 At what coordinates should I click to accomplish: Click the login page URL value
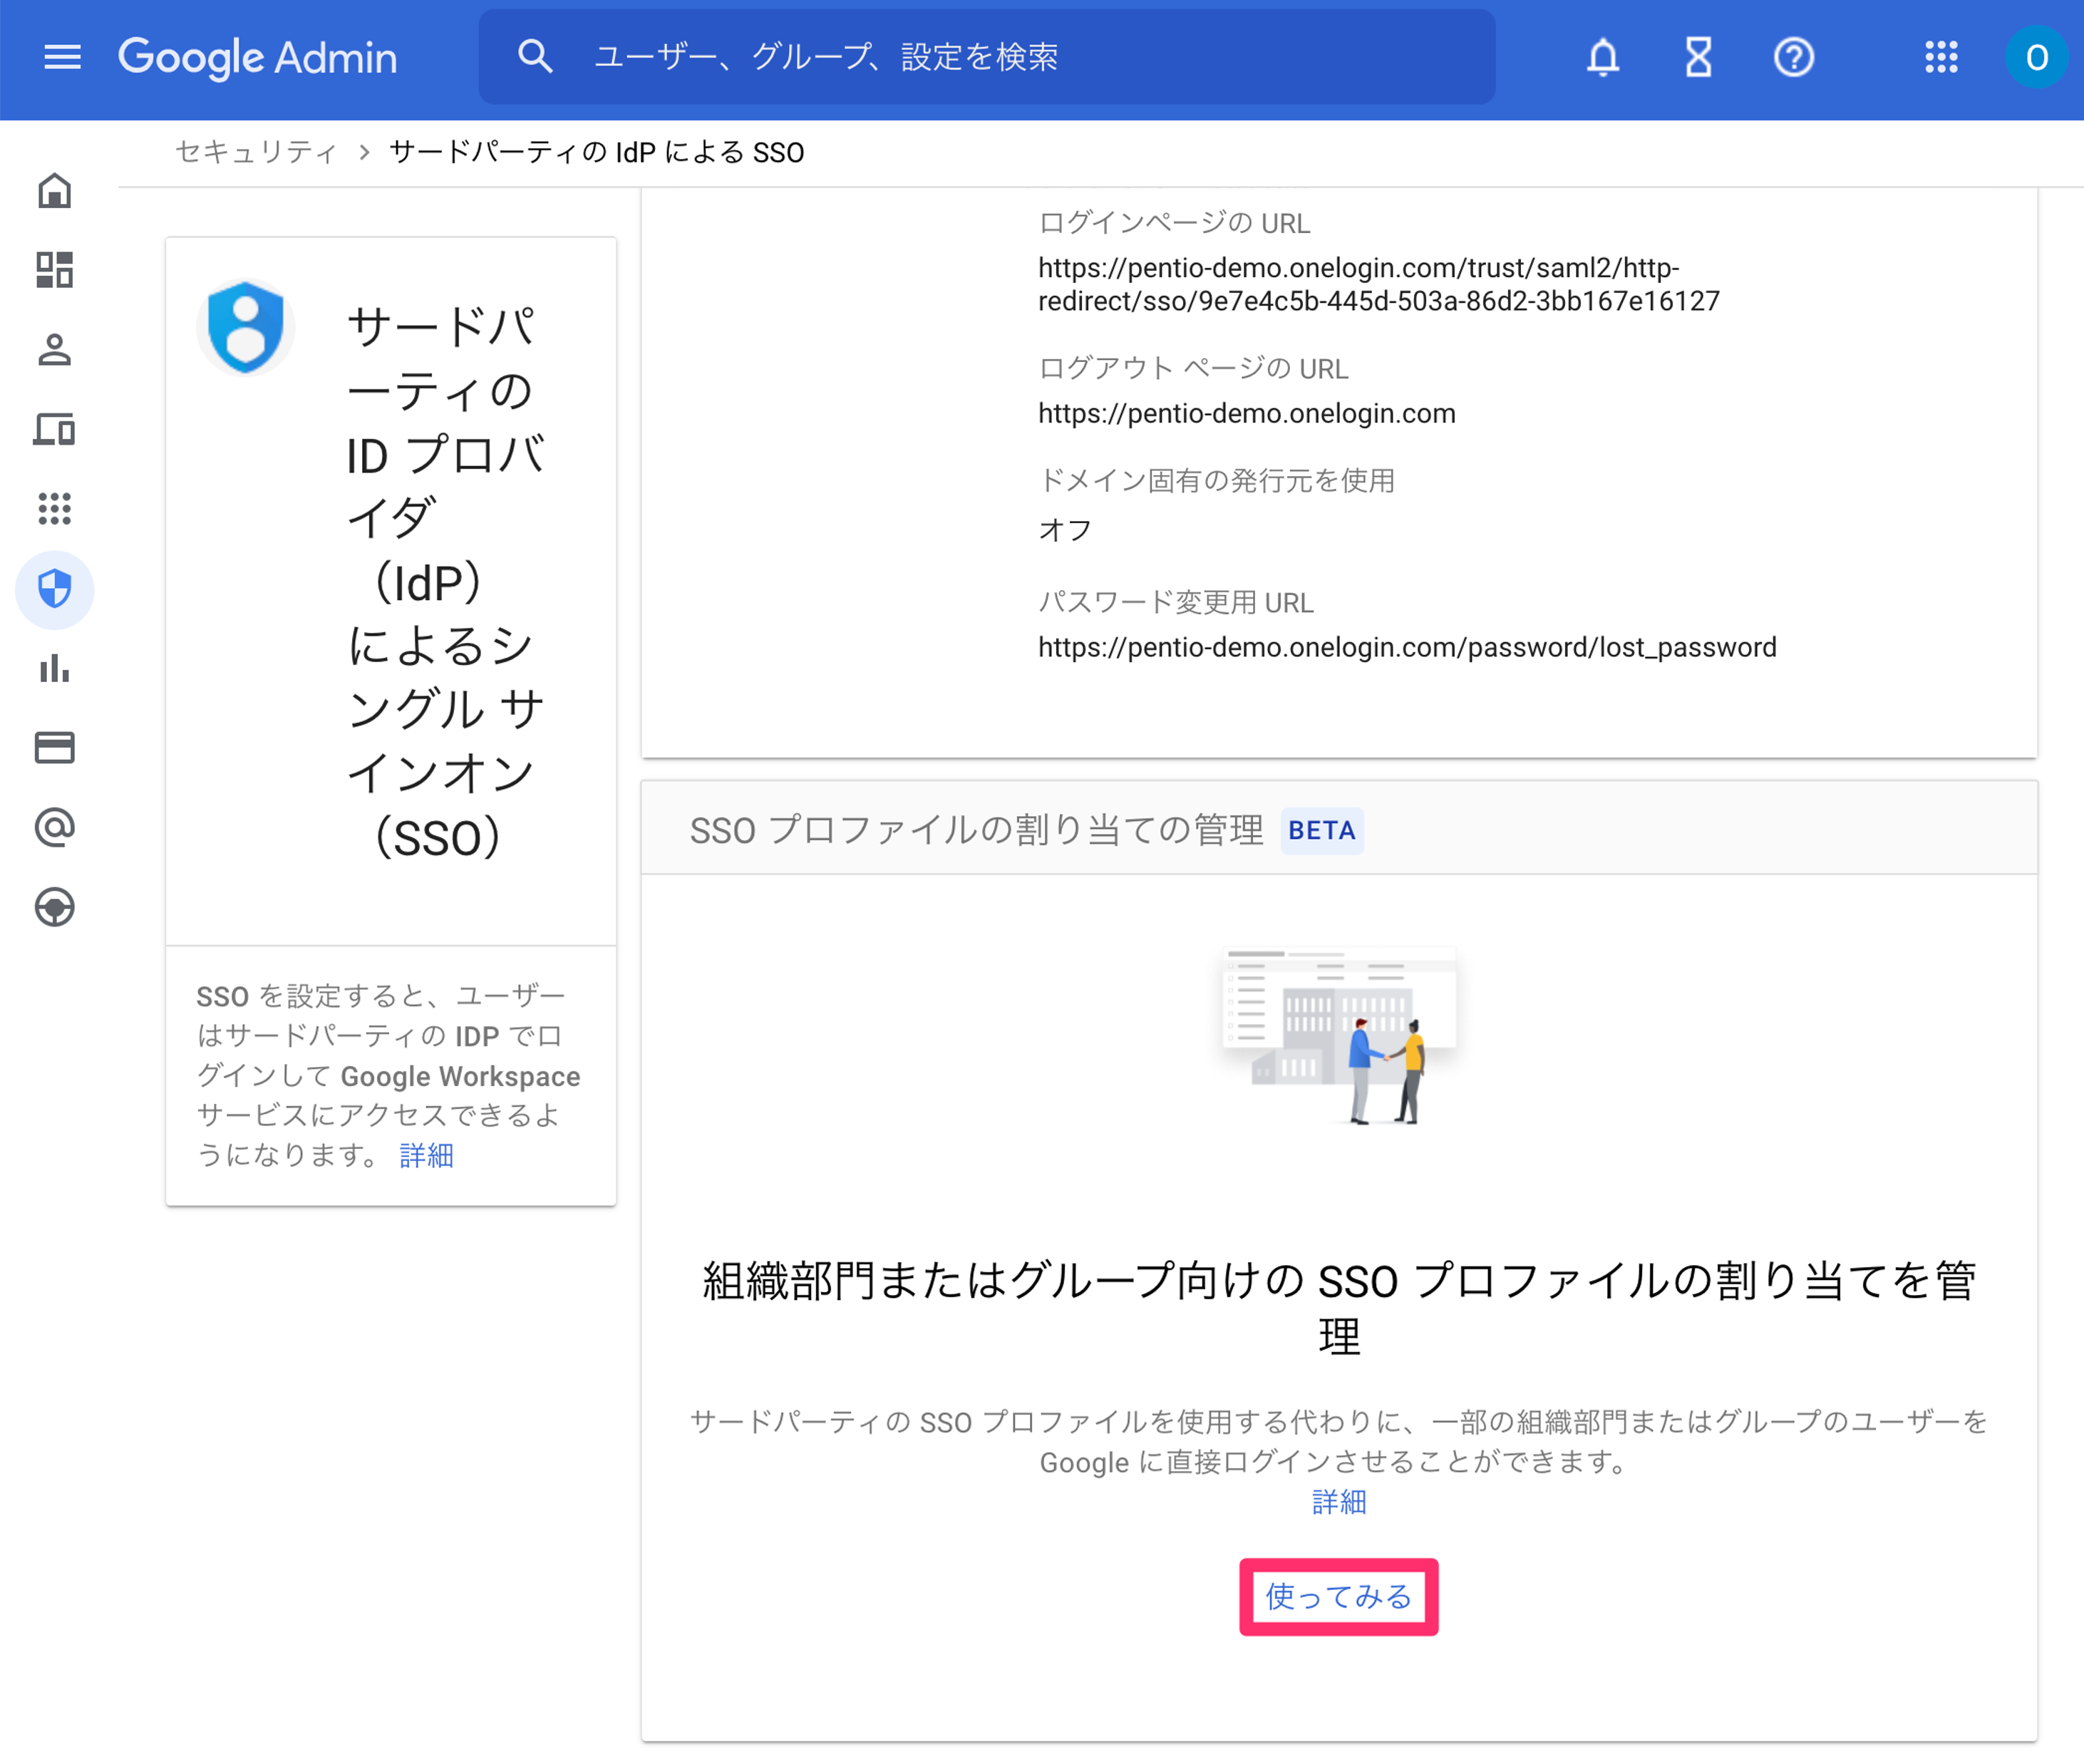1379,284
